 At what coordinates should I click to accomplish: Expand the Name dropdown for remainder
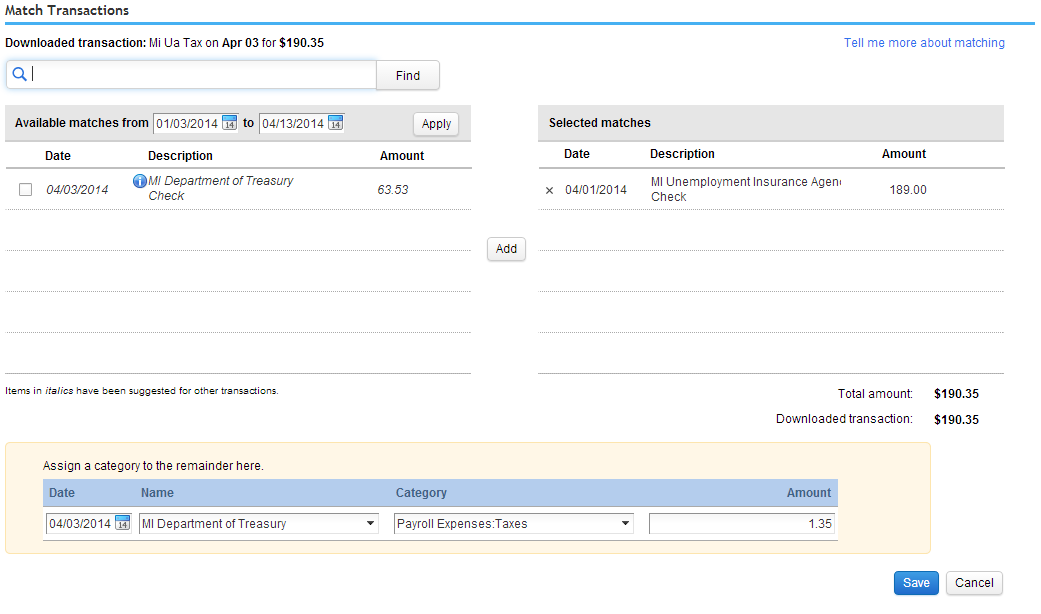click(371, 524)
